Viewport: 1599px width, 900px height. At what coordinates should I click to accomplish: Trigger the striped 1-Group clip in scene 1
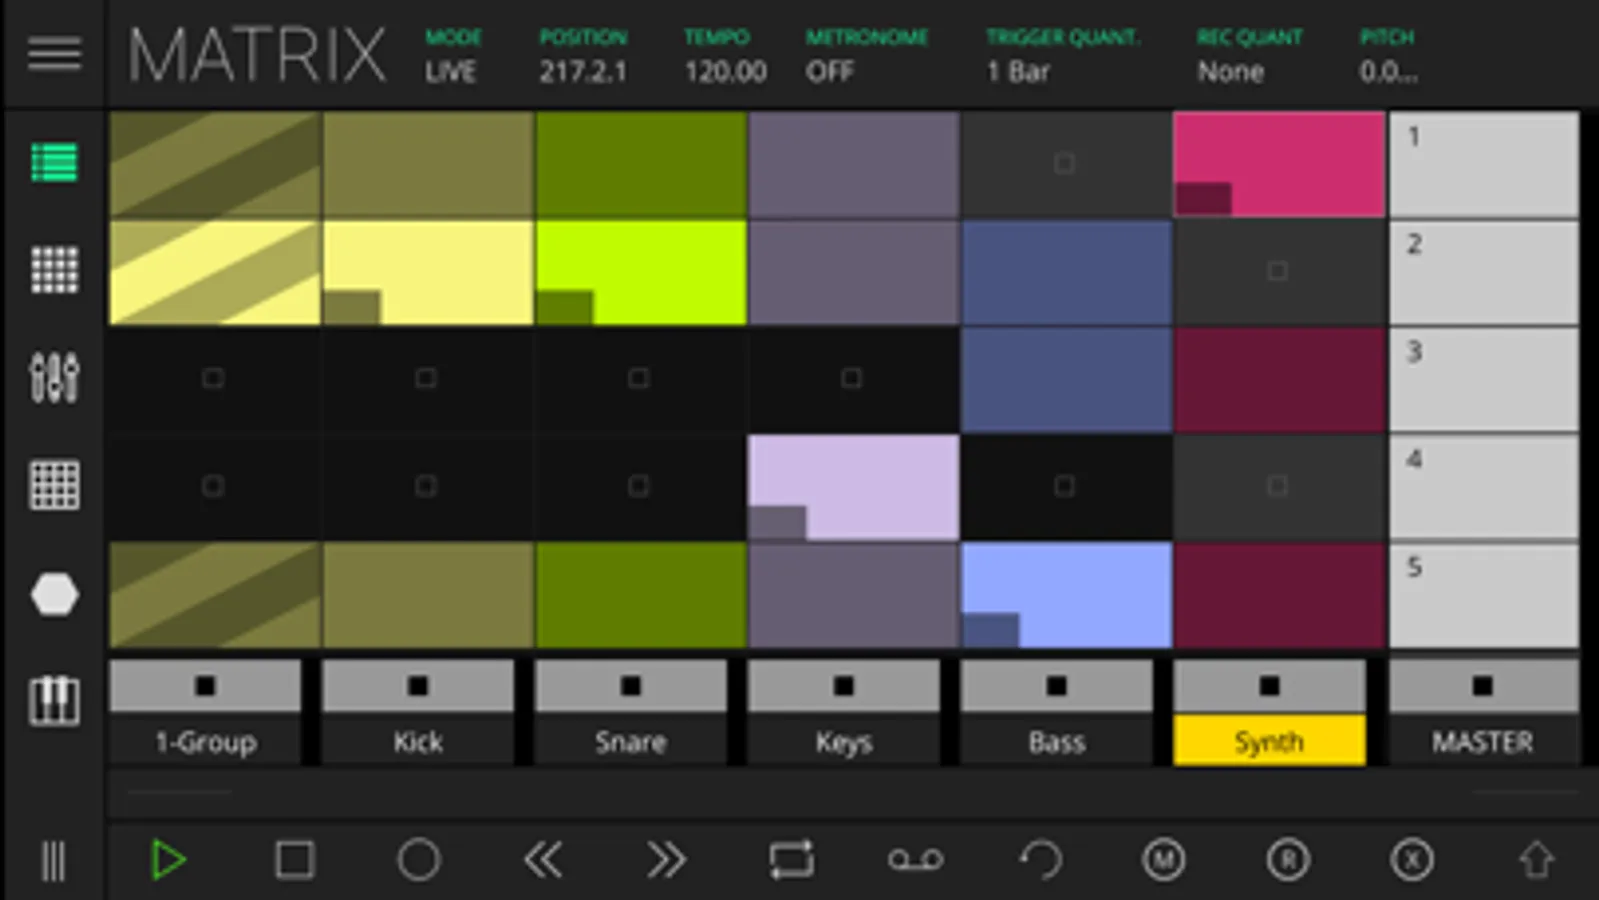click(215, 164)
